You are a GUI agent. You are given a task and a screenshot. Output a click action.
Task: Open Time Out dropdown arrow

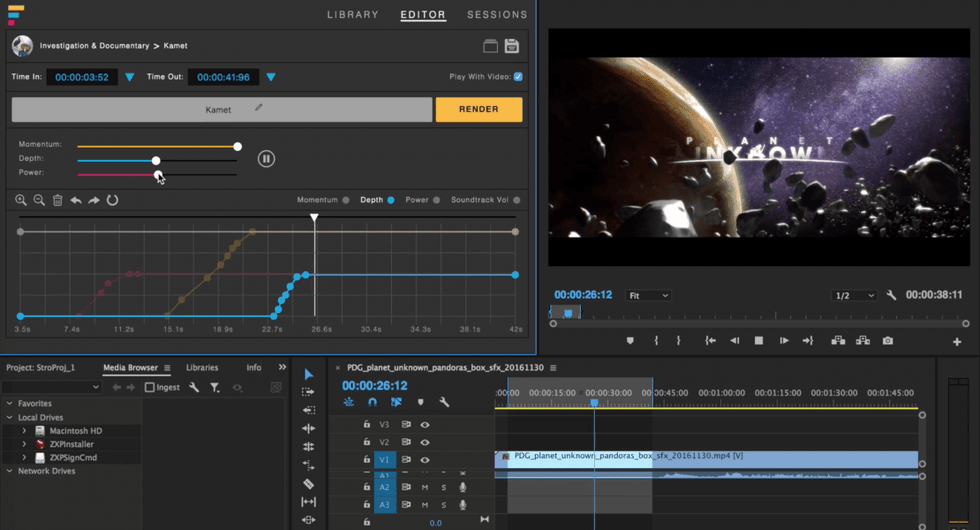tap(271, 77)
